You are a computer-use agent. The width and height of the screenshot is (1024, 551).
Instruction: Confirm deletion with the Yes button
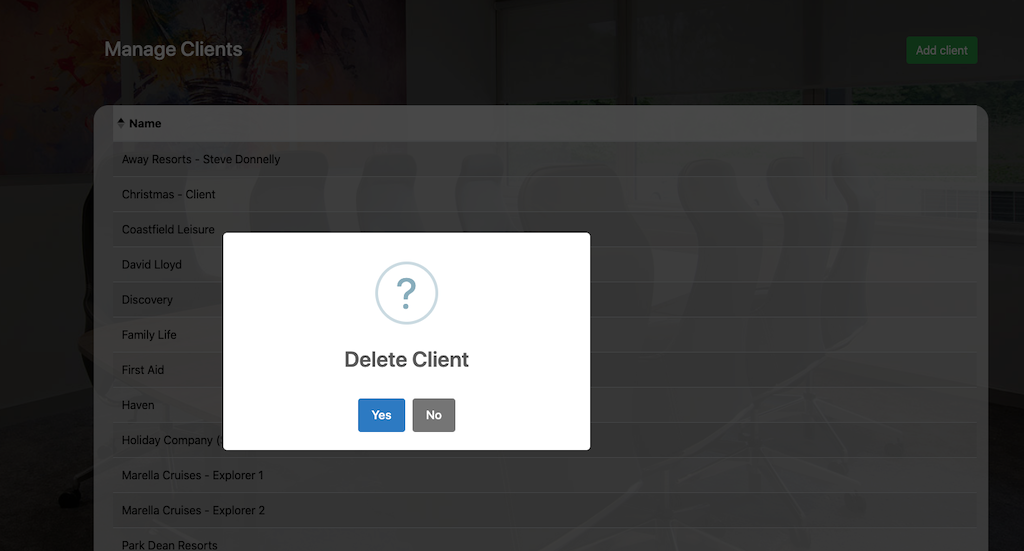point(381,415)
